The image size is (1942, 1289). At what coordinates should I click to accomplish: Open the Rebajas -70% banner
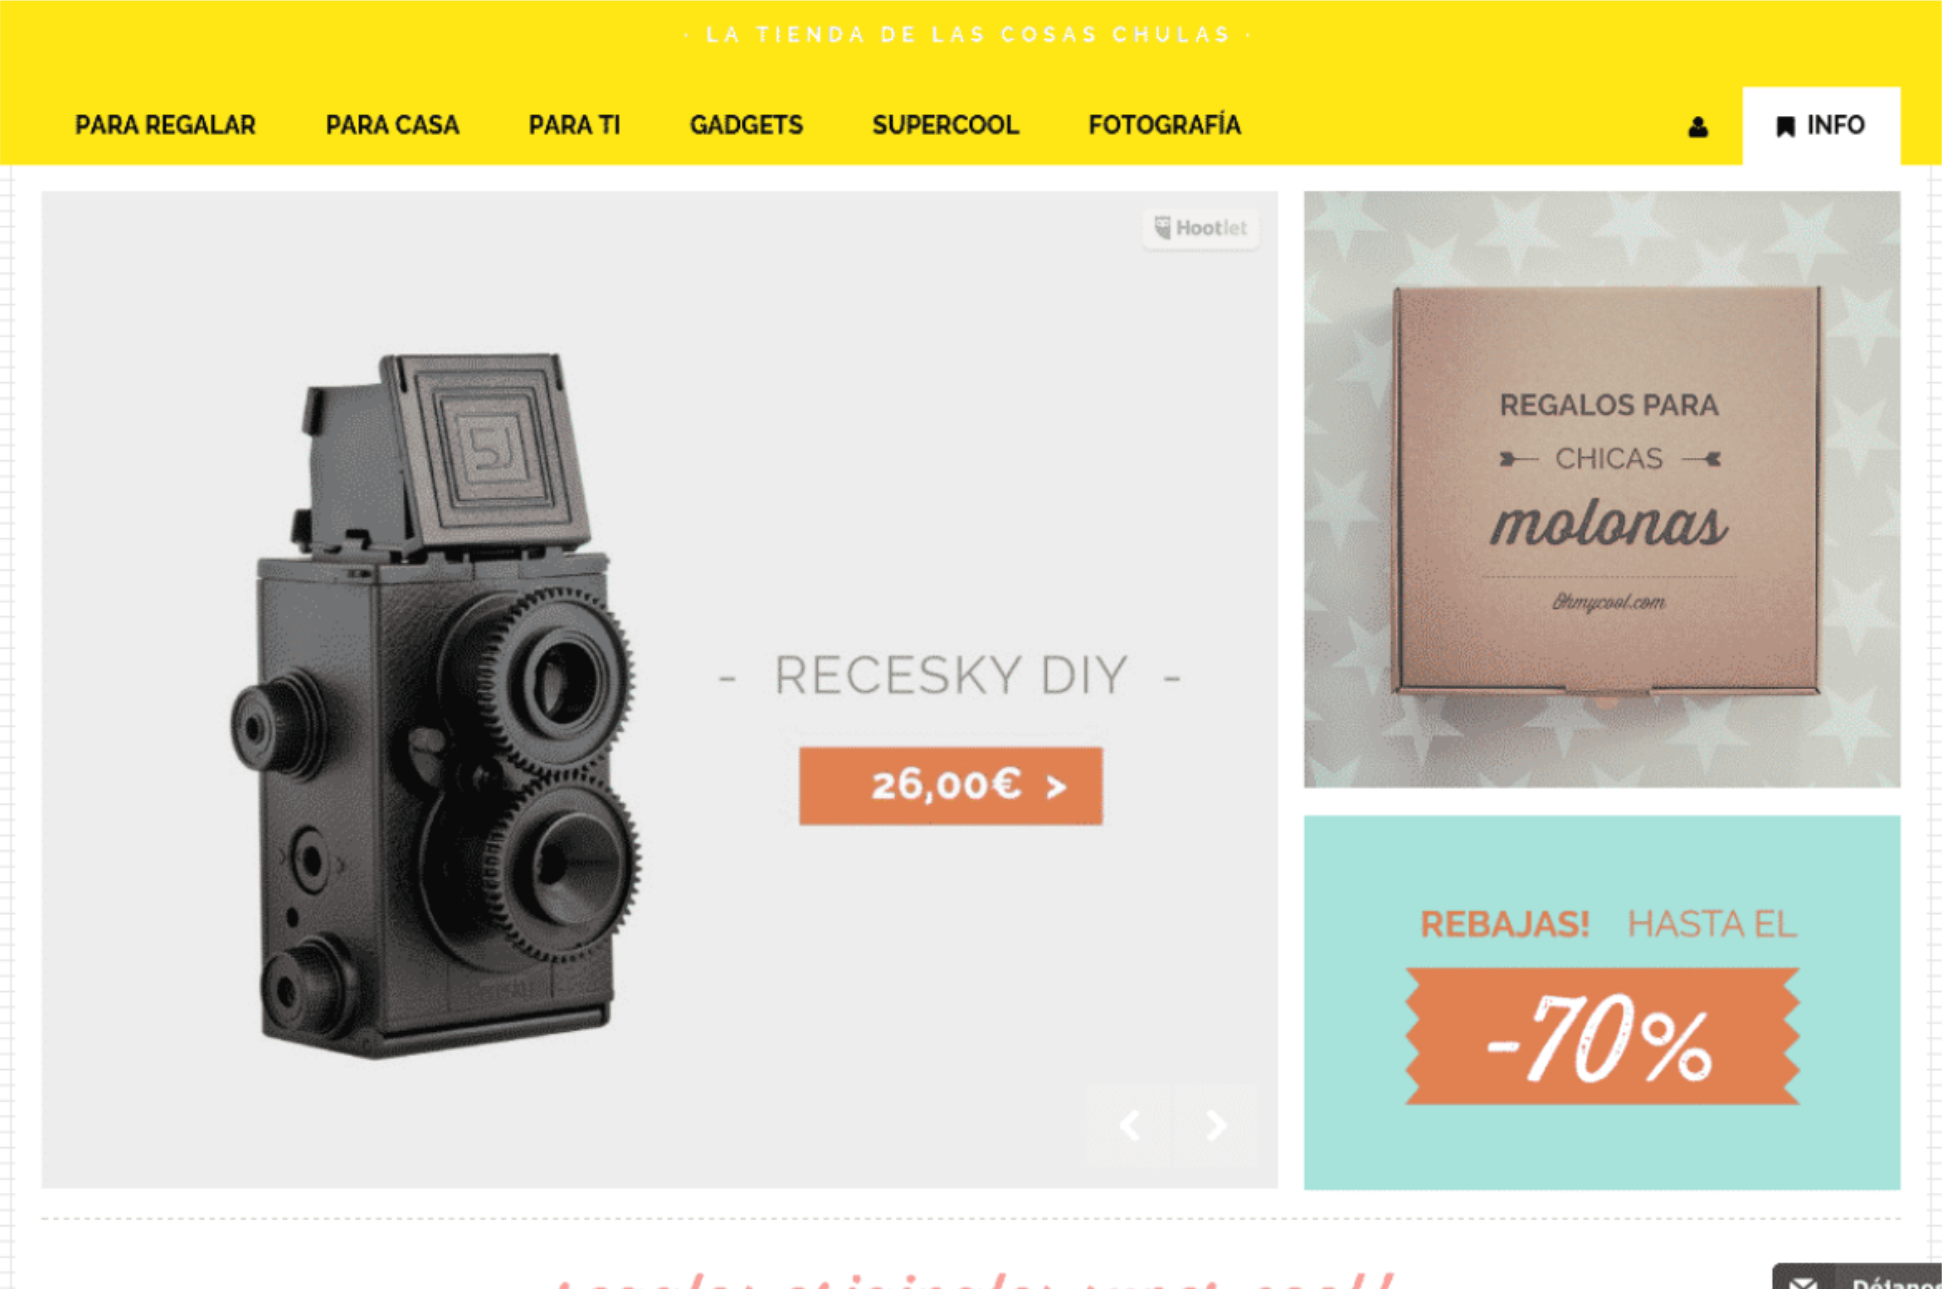(x=1601, y=1002)
